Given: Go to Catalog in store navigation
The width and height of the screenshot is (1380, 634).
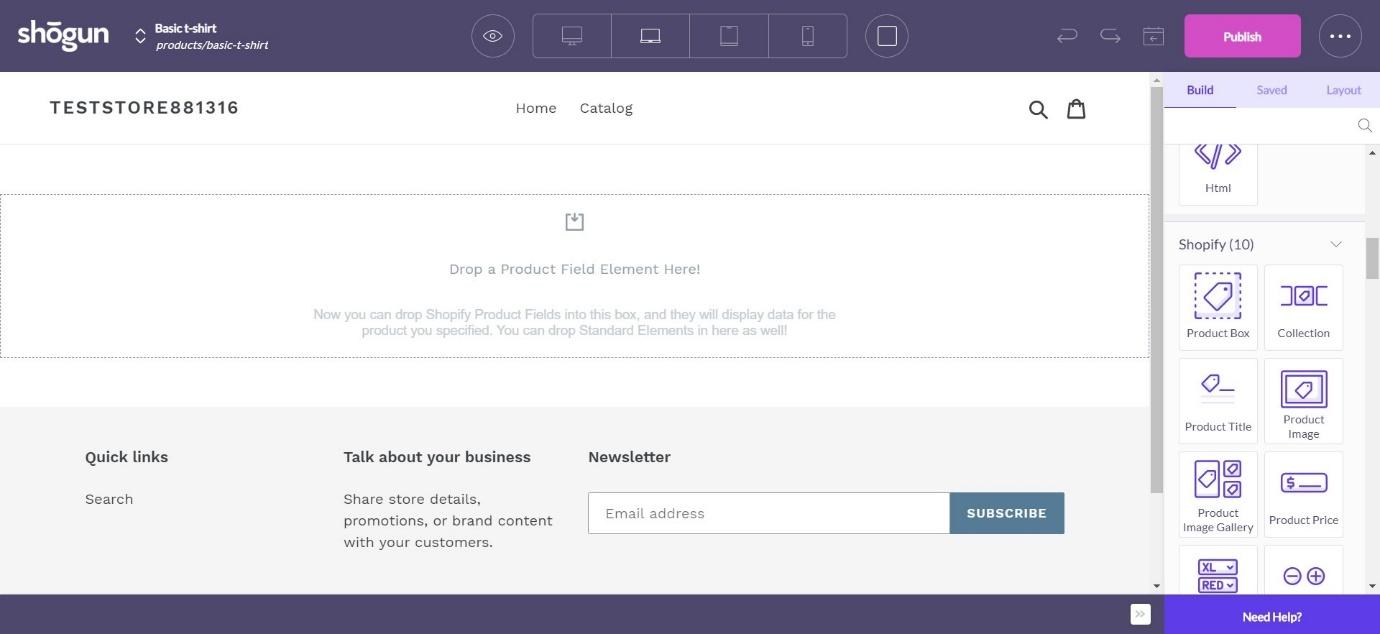Looking at the screenshot, I should pos(606,108).
